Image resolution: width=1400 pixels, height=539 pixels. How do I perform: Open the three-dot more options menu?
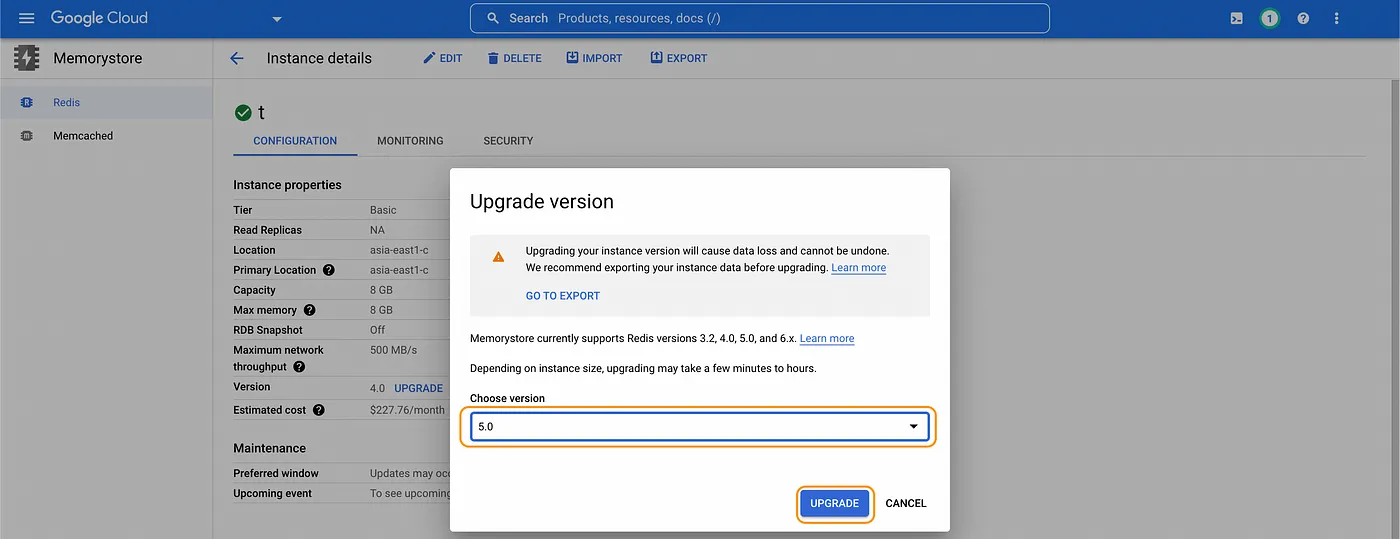[x=1337, y=19]
